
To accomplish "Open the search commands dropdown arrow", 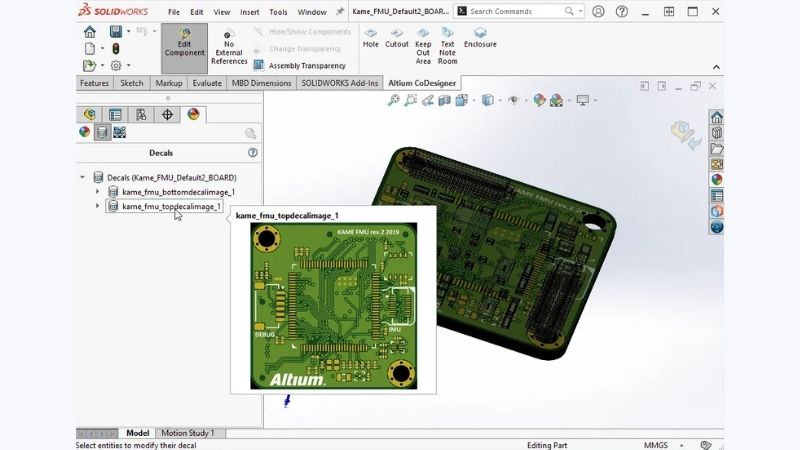I will (x=581, y=11).
